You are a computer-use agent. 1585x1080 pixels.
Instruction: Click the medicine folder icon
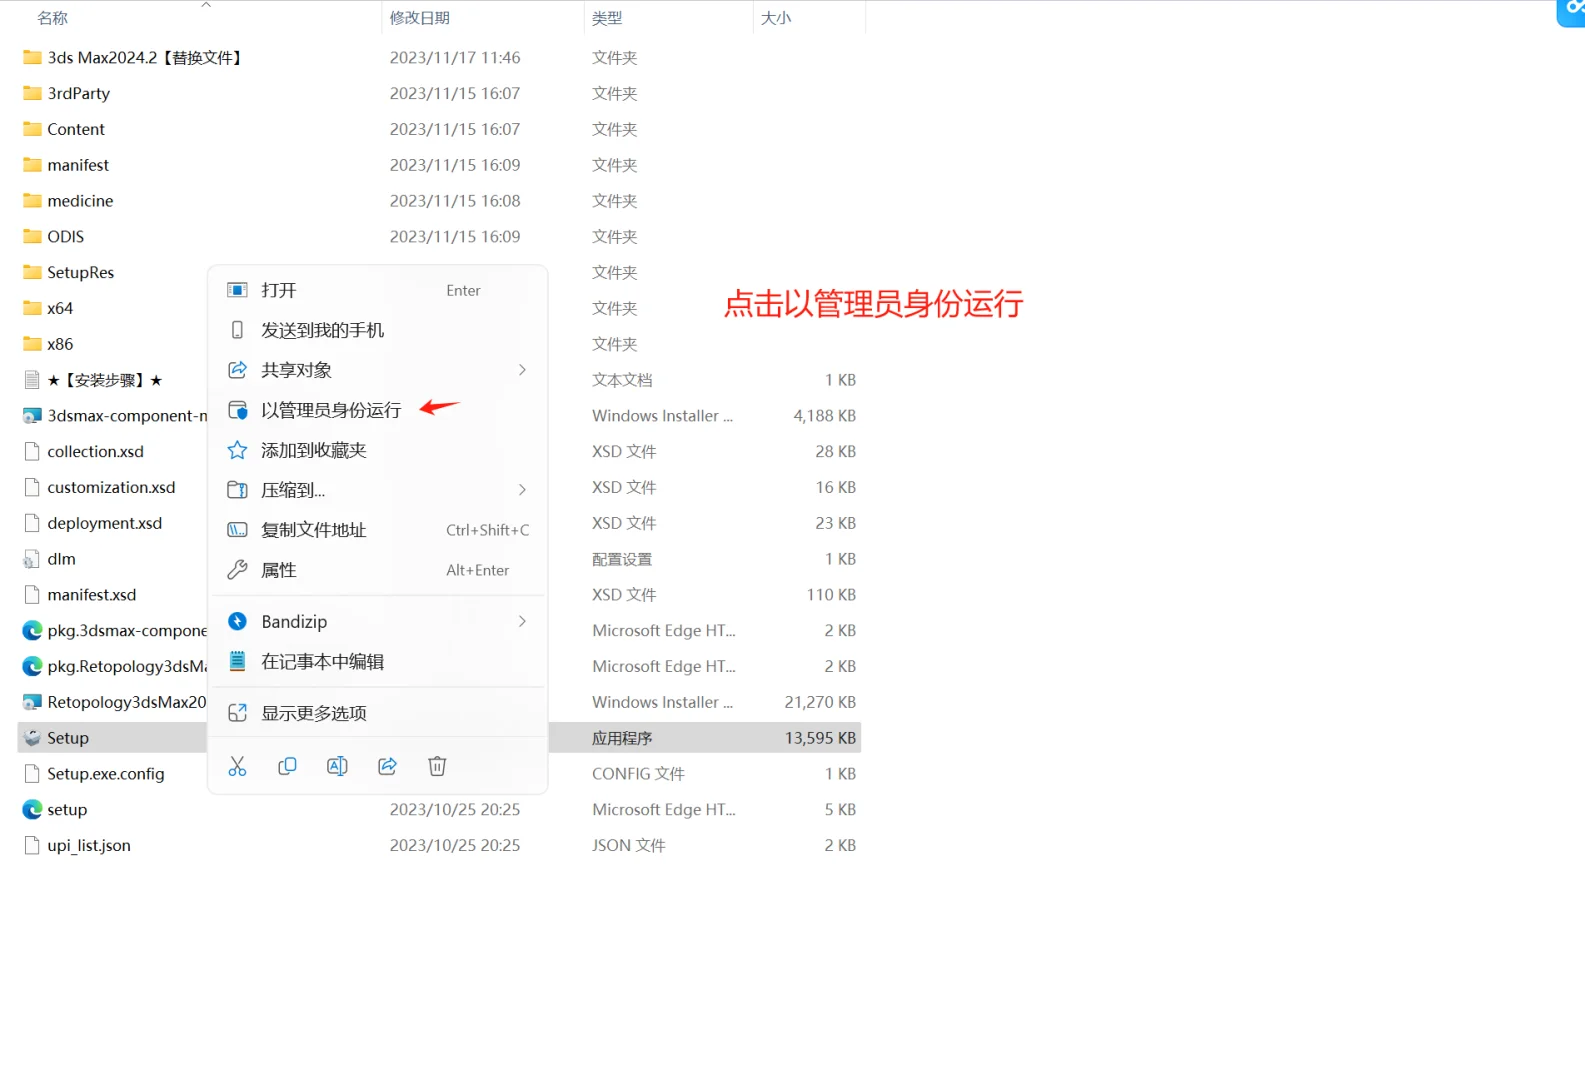[x=32, y=200]
